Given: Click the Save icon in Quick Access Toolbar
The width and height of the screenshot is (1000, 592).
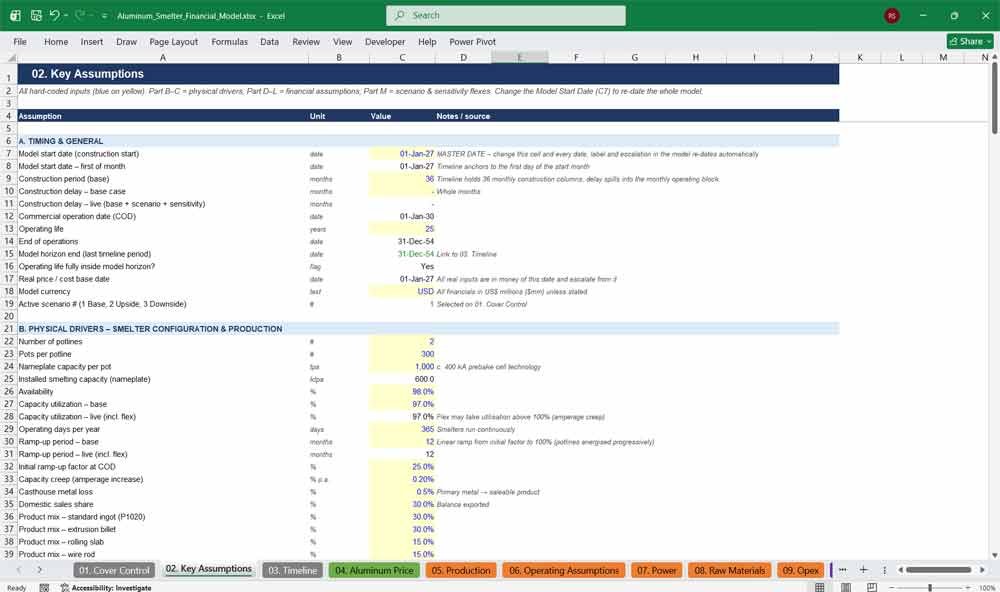Looking at the screenshot, I should click(x=36, y=15).
